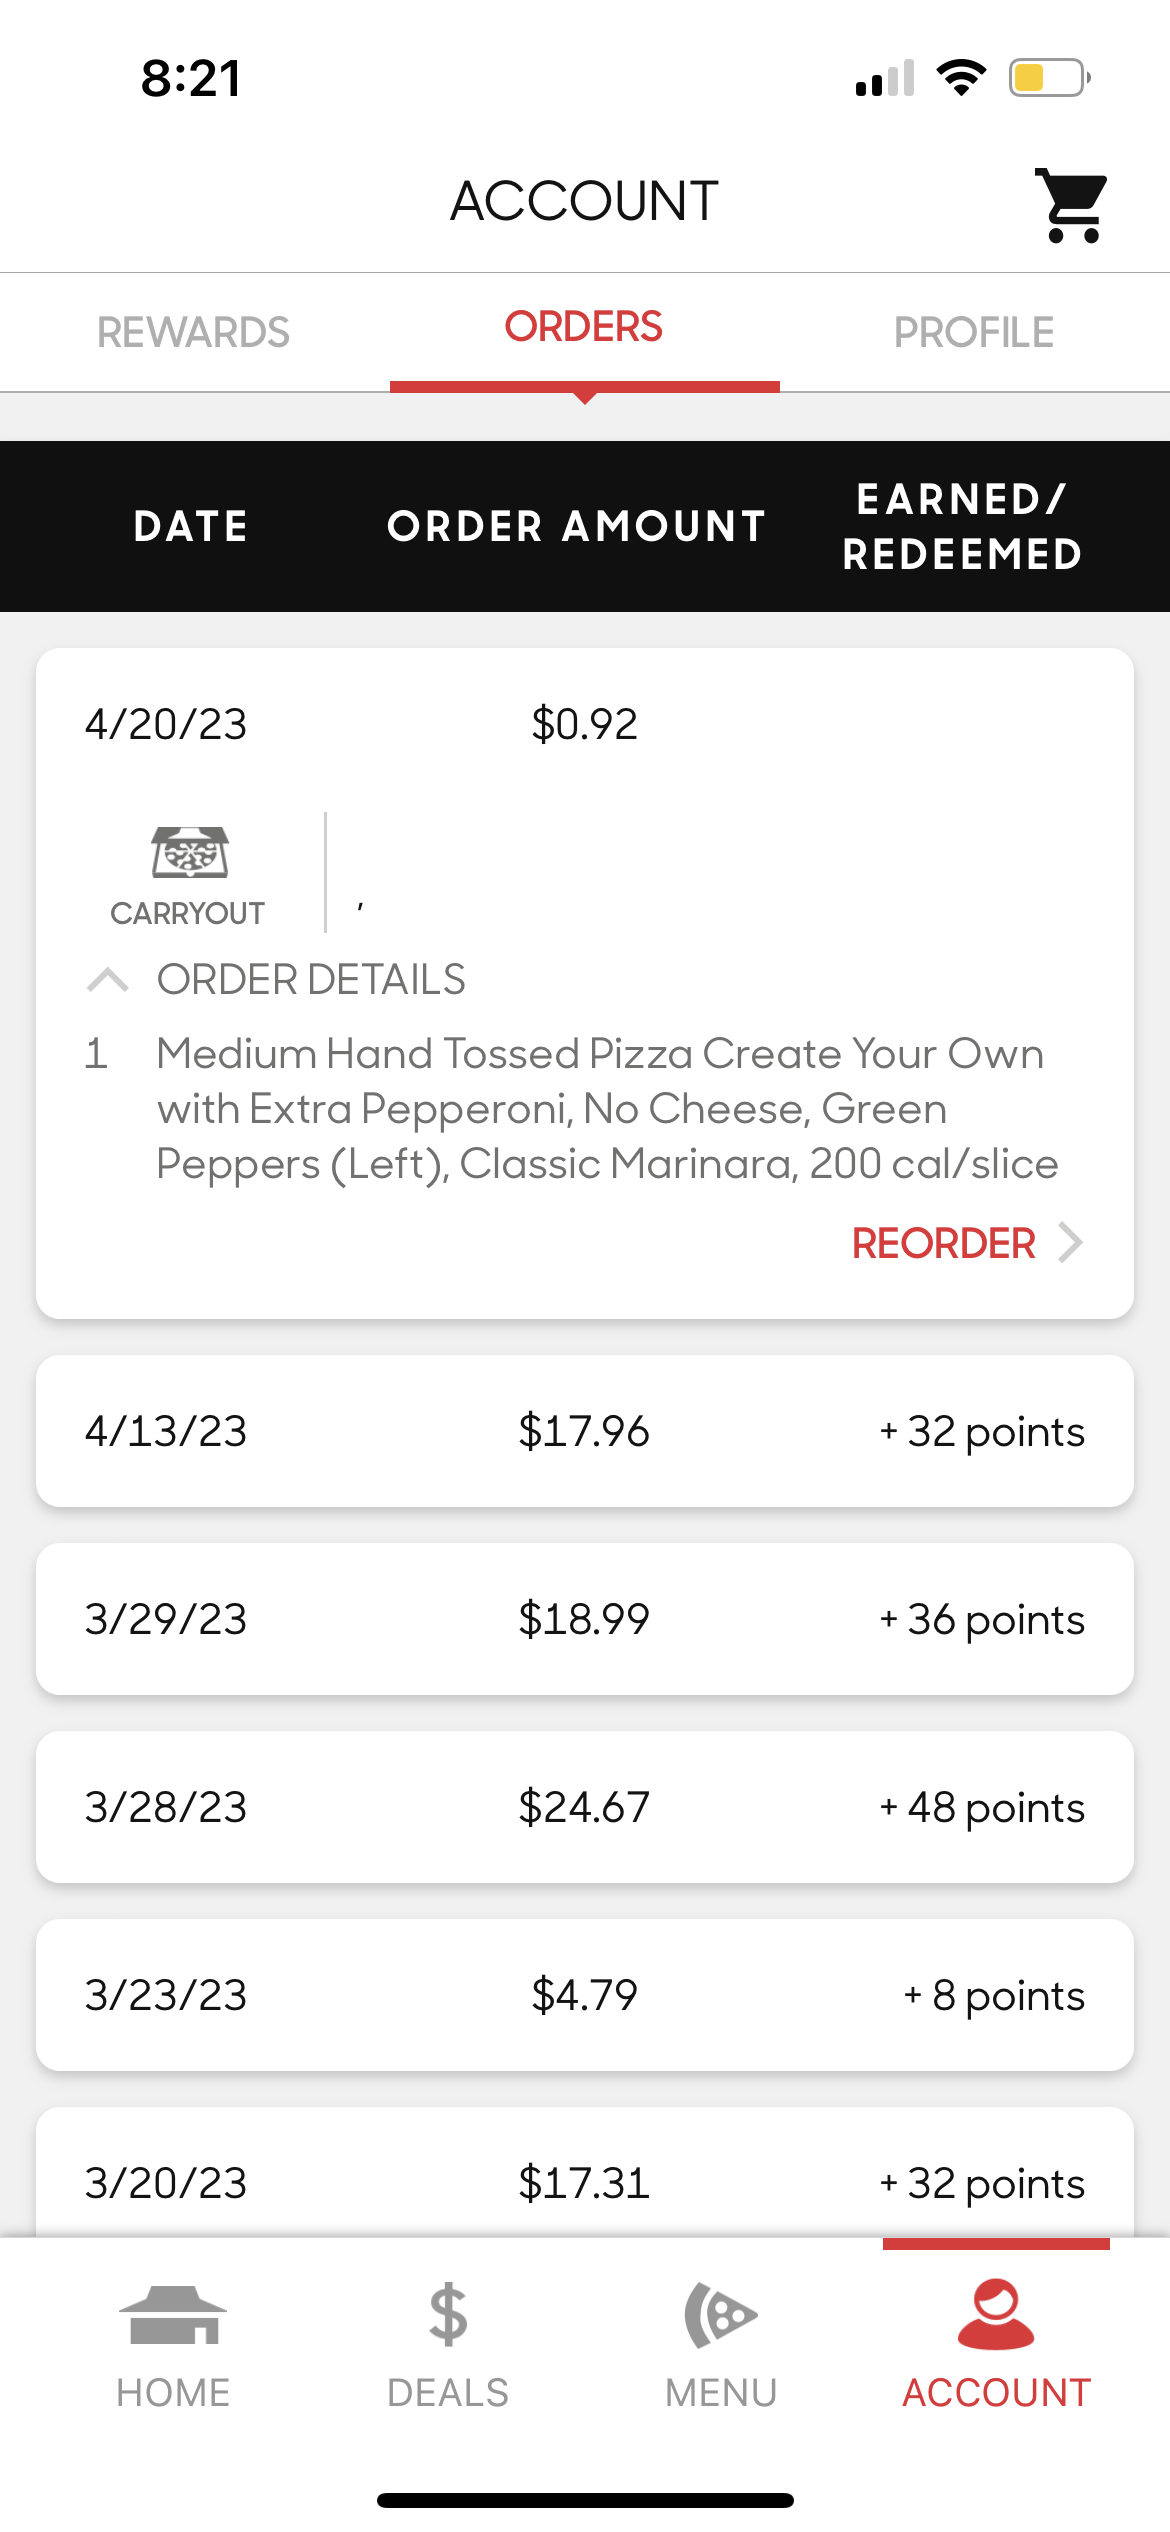Go to Home via the hut icon

click(173, 2316)
